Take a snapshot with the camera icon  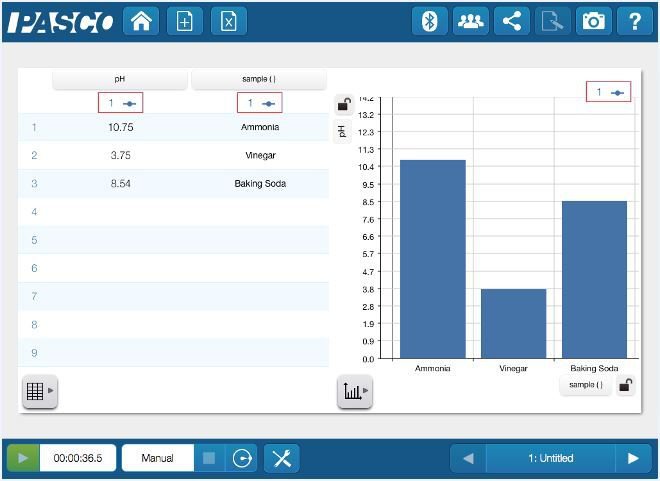[x=595, y=21]
